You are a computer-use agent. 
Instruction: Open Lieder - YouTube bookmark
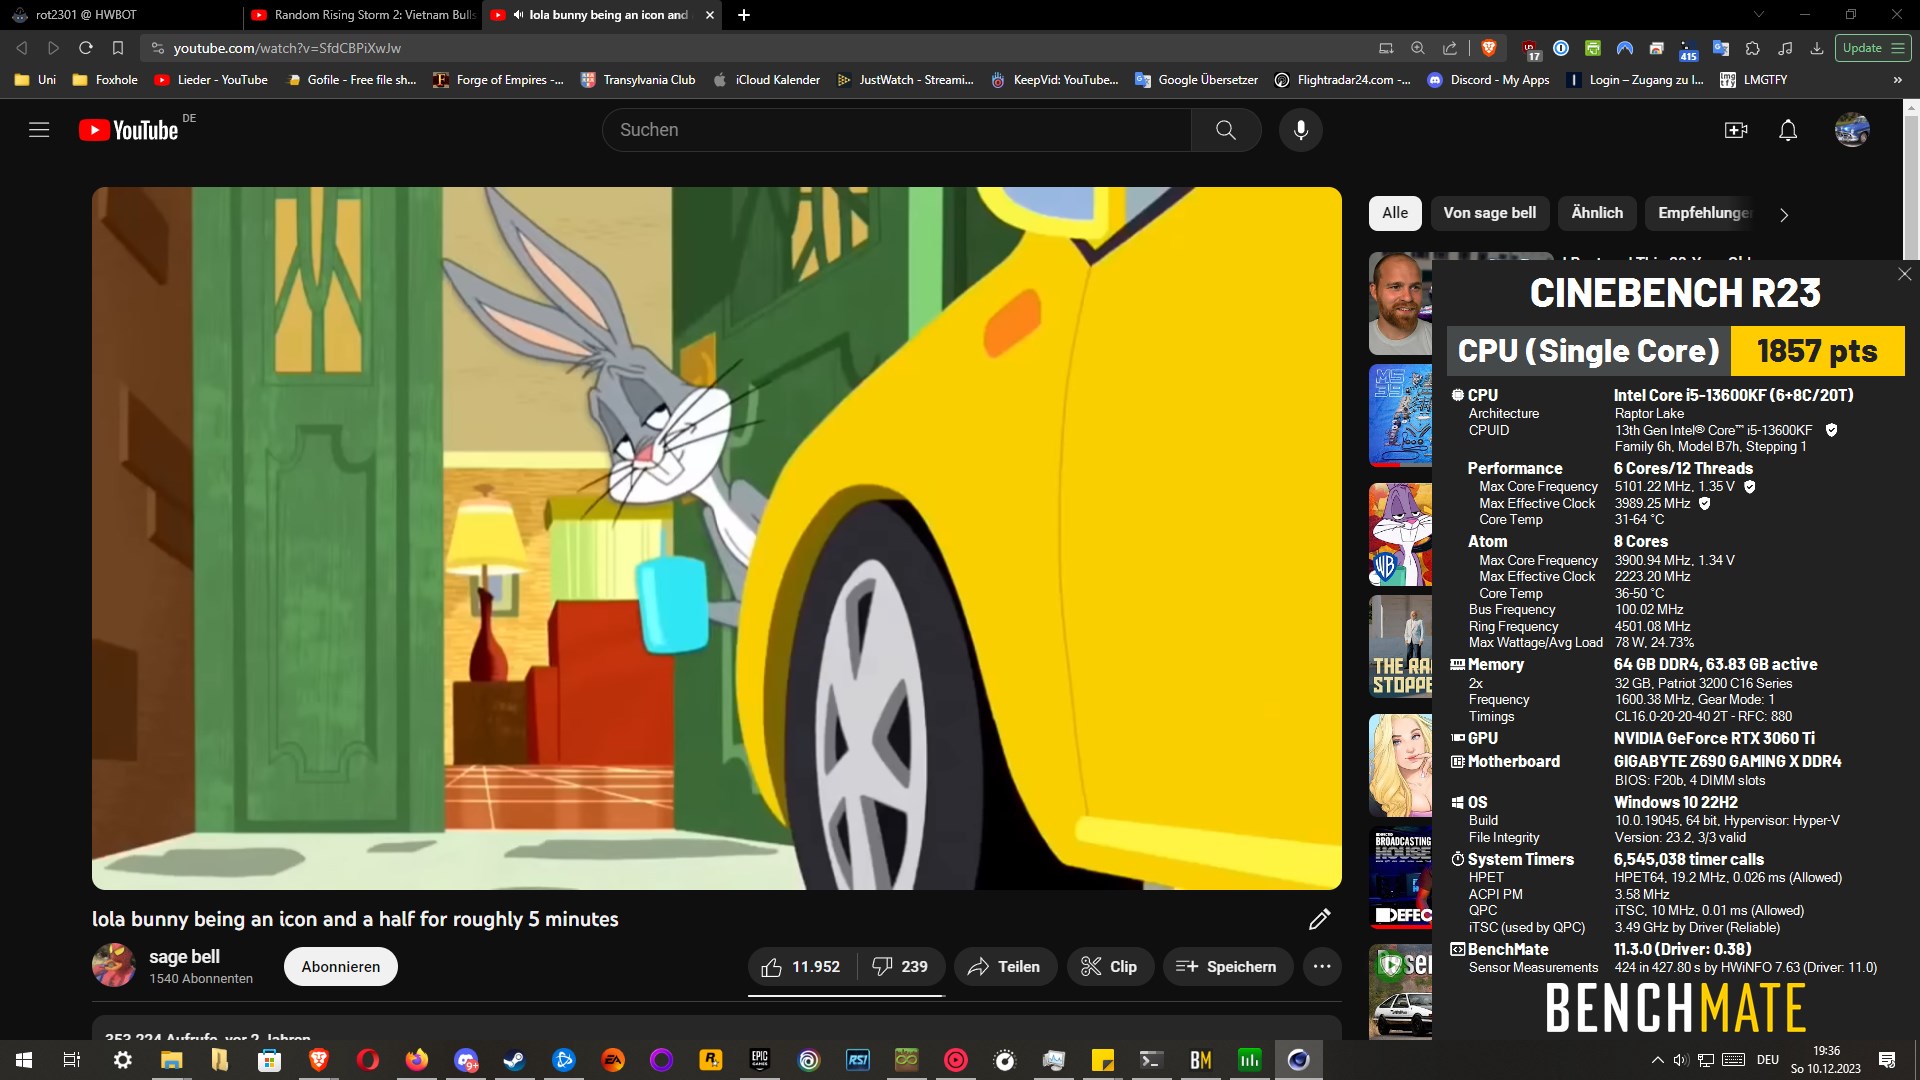tap(211, 80)
